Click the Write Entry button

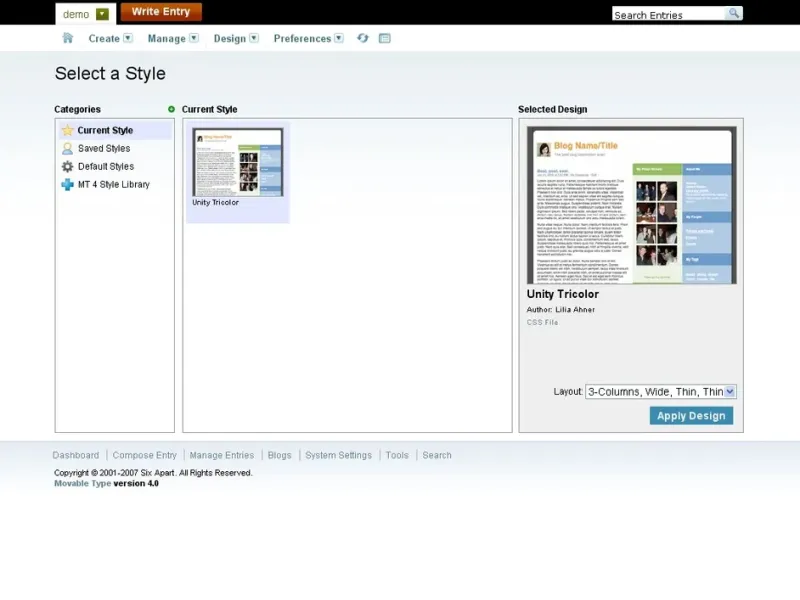tap(161, 12)
